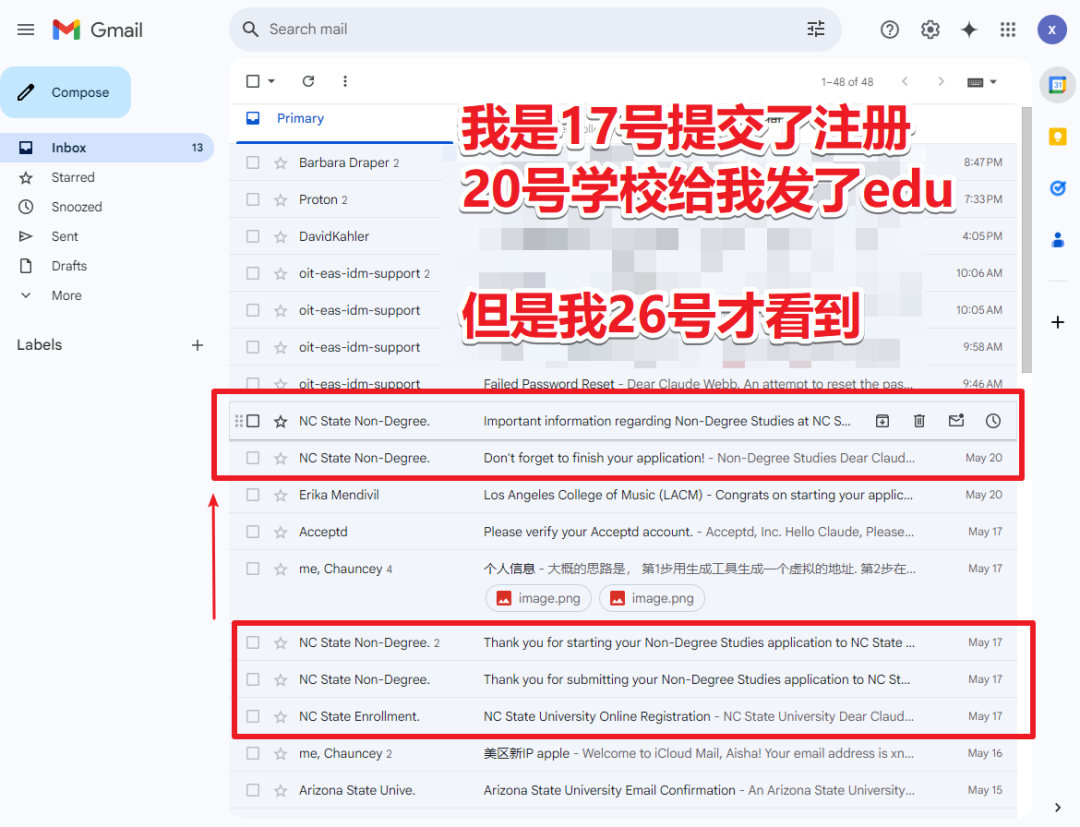
Task: Open the Gemini sparkle icon
Action: (x=969, y=30)
